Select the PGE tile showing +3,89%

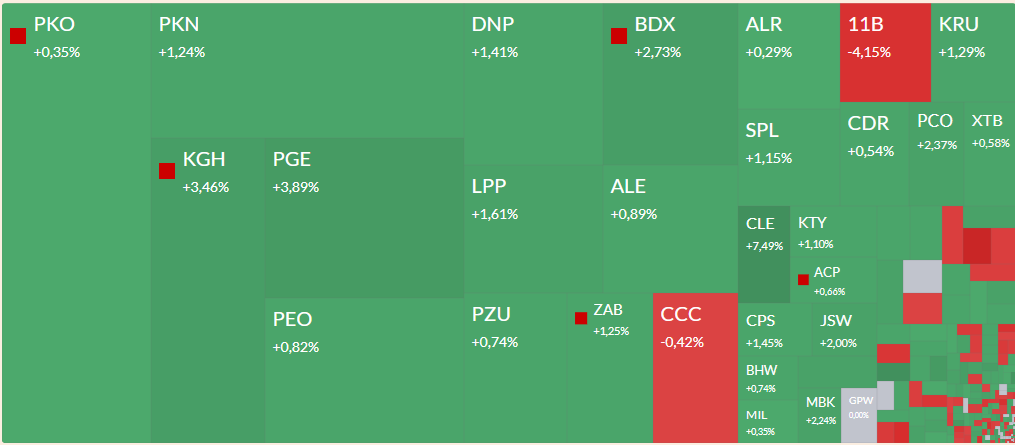pos(364,218)
